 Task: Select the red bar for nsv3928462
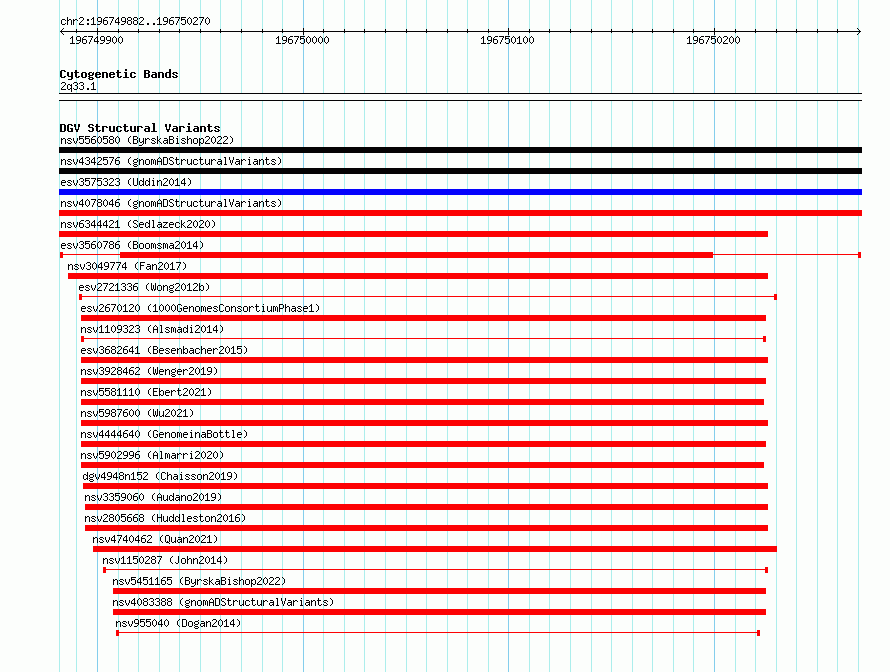point(423,381)
